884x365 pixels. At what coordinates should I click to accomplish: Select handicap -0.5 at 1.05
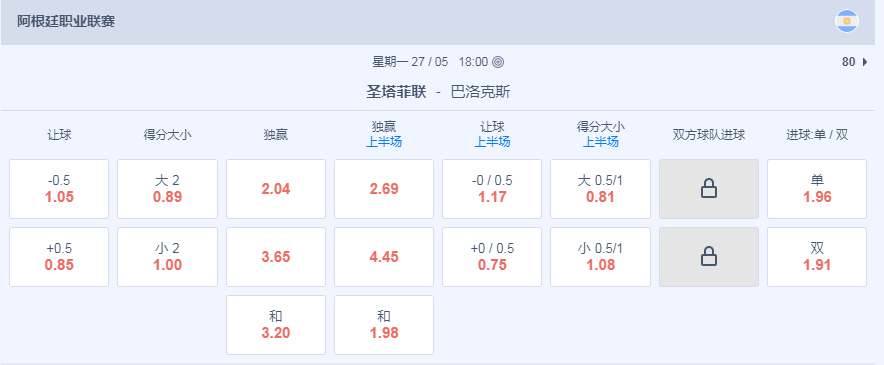(59, 189)
